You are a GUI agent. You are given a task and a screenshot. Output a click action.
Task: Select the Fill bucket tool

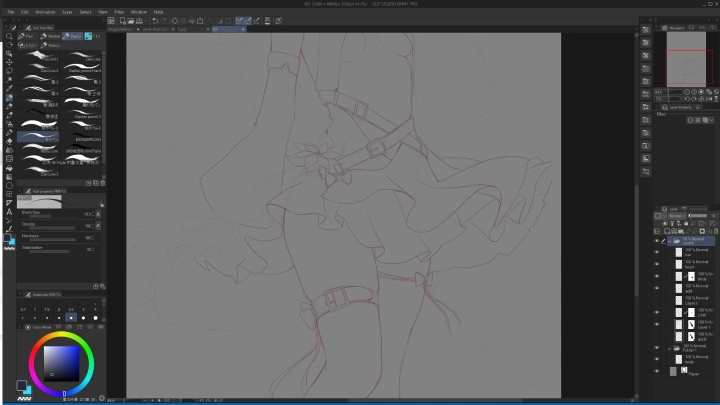click(9, 168)
